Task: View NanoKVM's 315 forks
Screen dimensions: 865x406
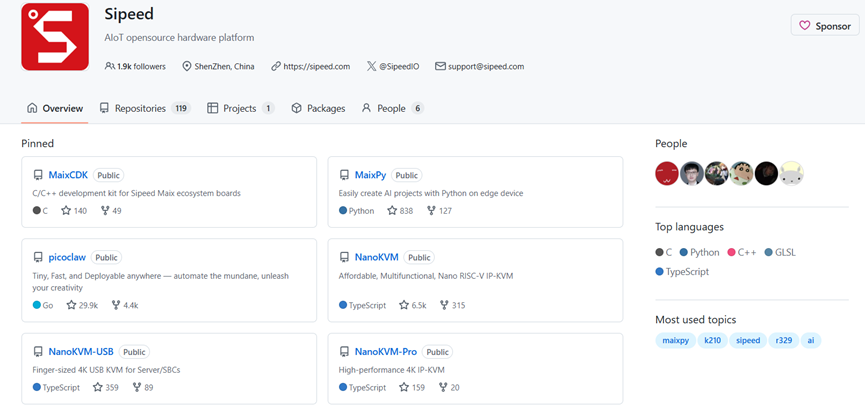Action: click(x=452, y=305)
